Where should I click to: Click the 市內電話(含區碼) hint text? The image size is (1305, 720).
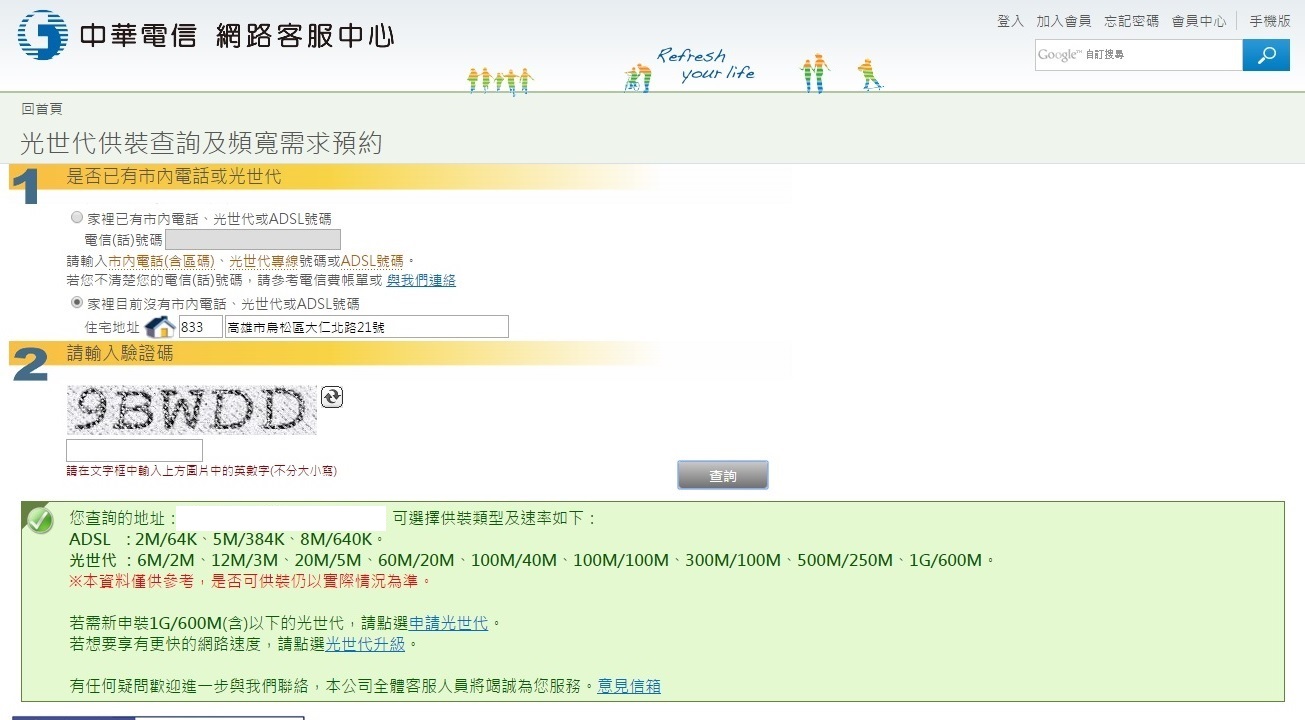pyautogui.click(x=162, y=260)
